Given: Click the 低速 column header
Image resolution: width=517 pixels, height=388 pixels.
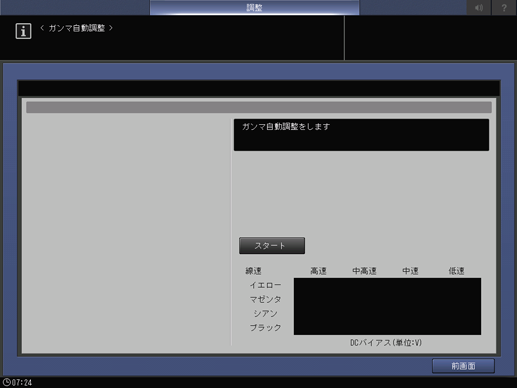Looking at the screenshot, I should tap(456, 271).
